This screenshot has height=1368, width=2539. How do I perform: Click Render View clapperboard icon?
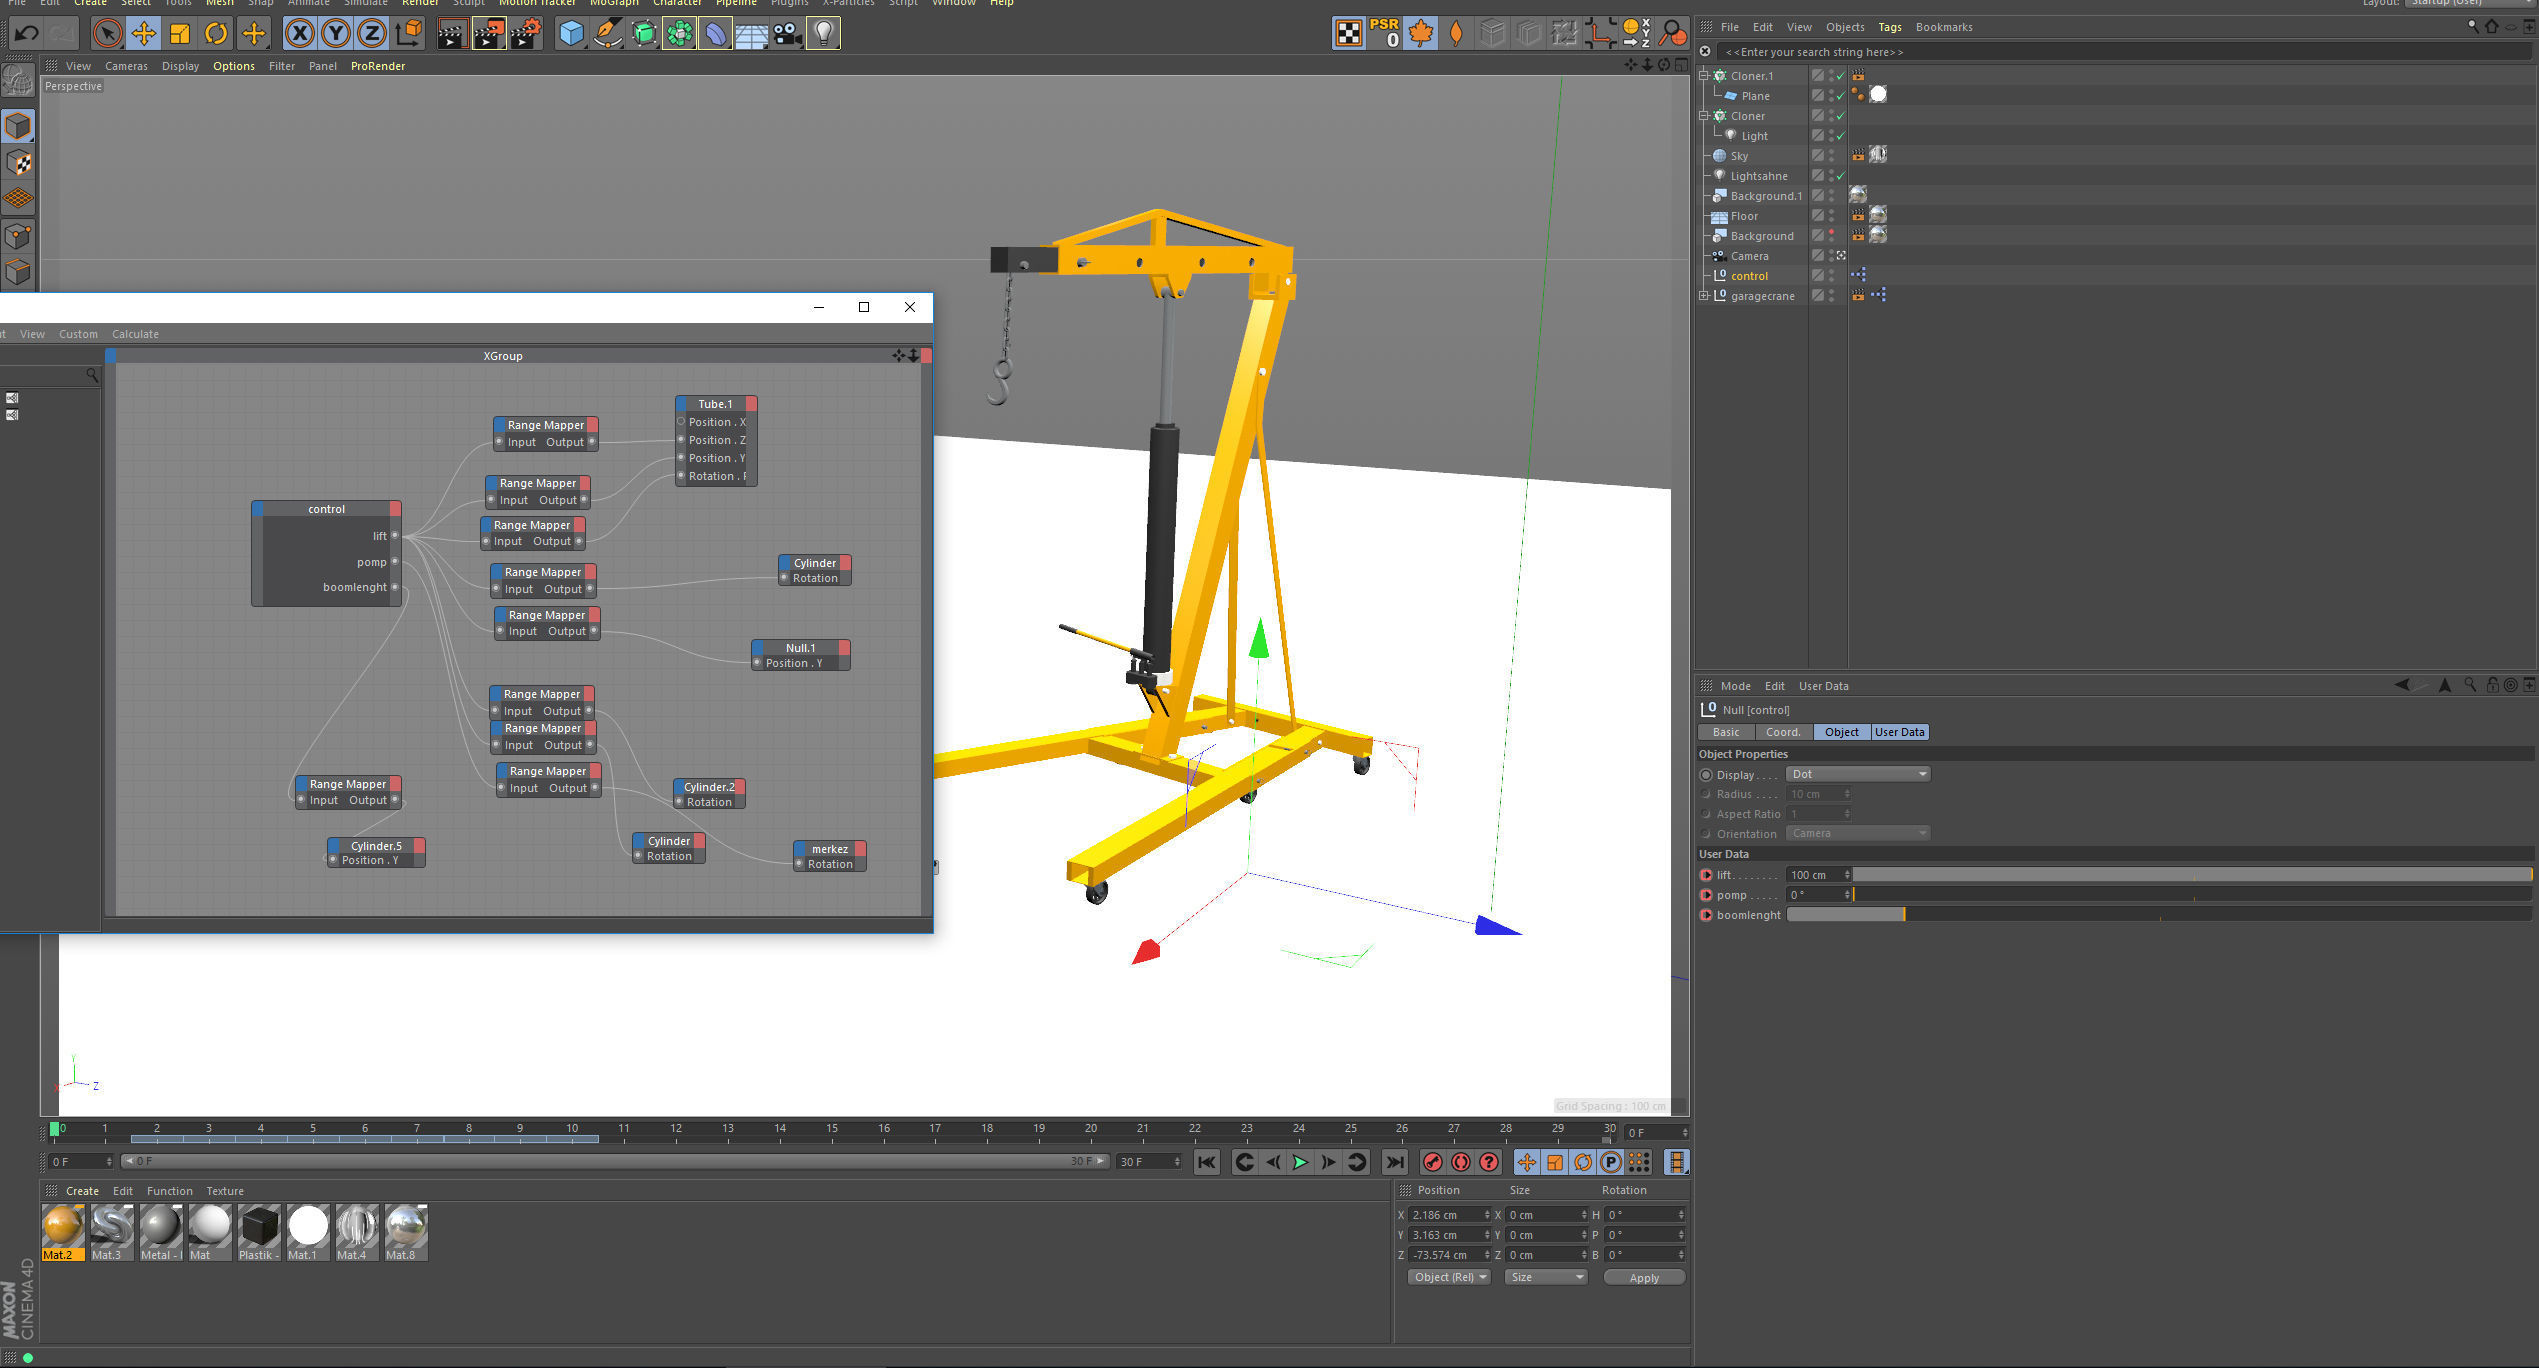(452, 33)
